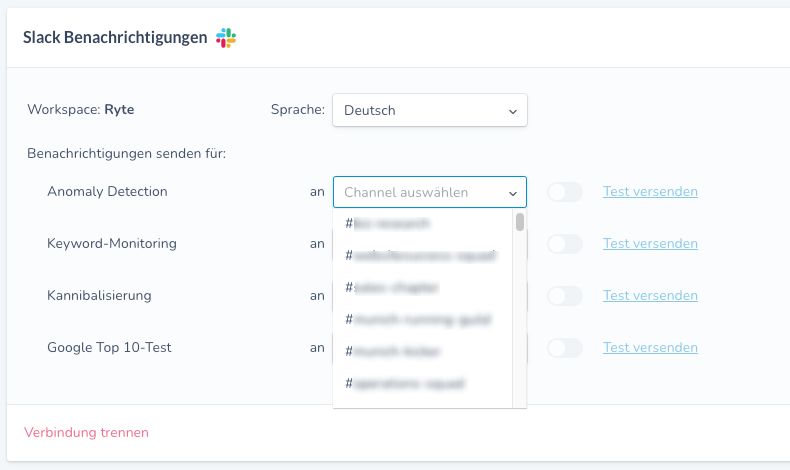
Task: Click the workspace name Ryte
Action: [118, 110]
